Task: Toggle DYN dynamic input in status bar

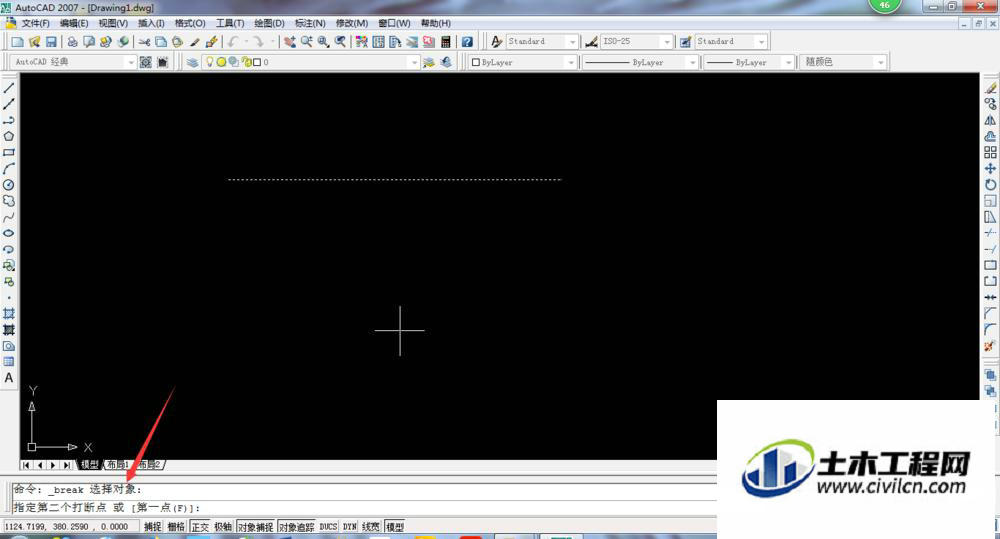Action: pyautogui.click(x=349, y=526)
